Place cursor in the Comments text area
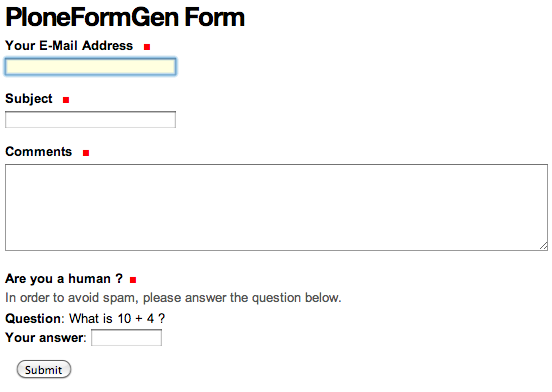The height and width of the screenshot is (392, 552). (x=276, y=207)
